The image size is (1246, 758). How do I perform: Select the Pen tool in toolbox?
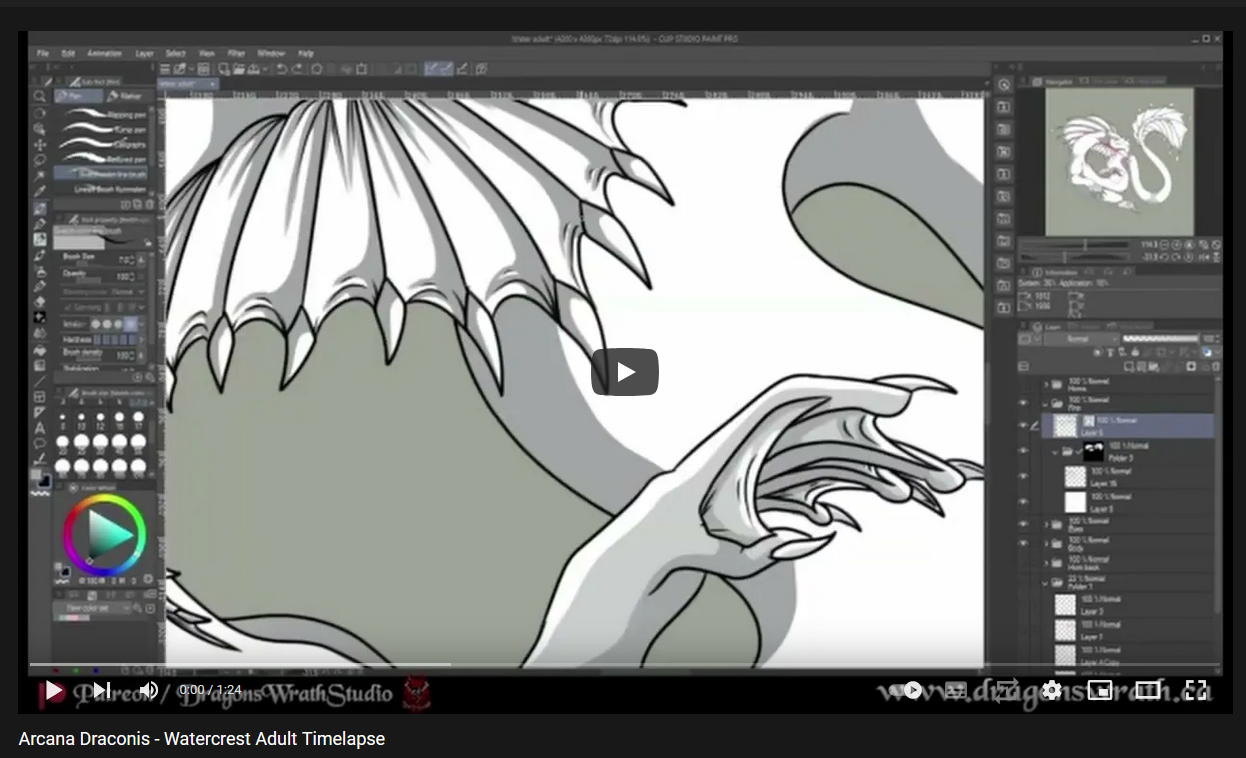point(39,209)
